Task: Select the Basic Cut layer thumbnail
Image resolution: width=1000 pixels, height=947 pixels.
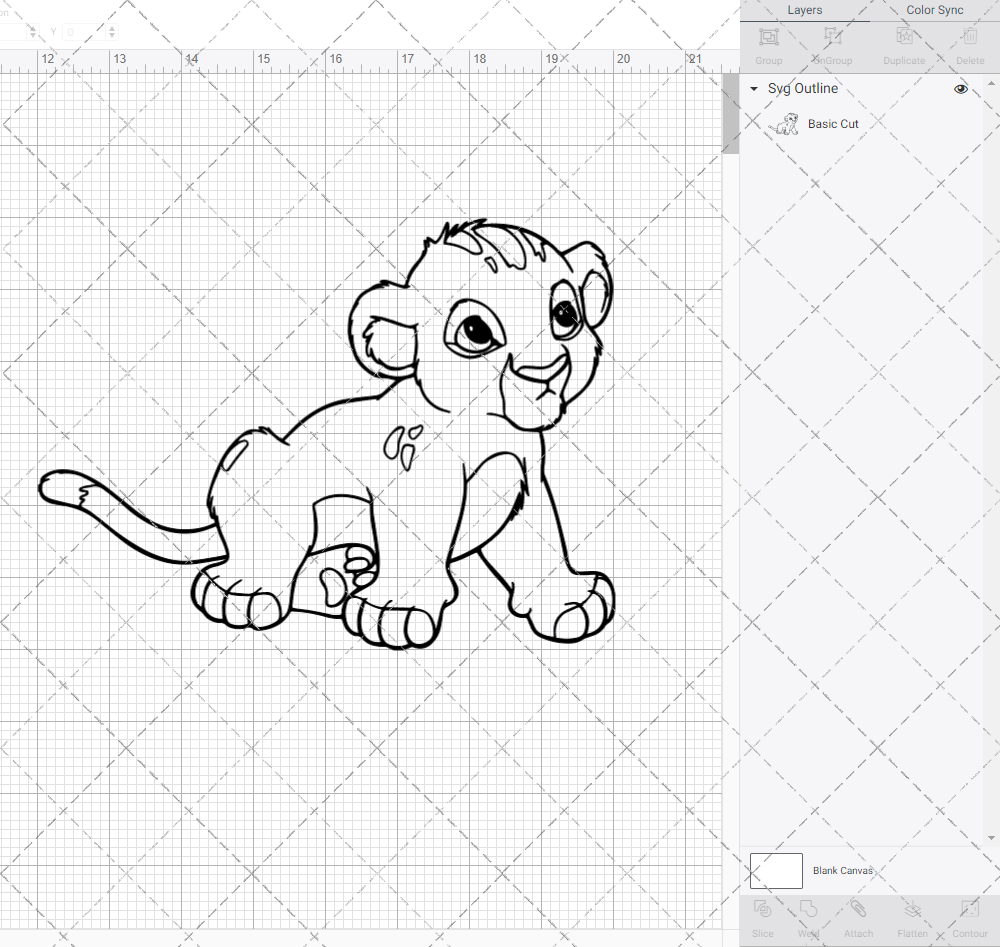Action: [x=783, y=124]
